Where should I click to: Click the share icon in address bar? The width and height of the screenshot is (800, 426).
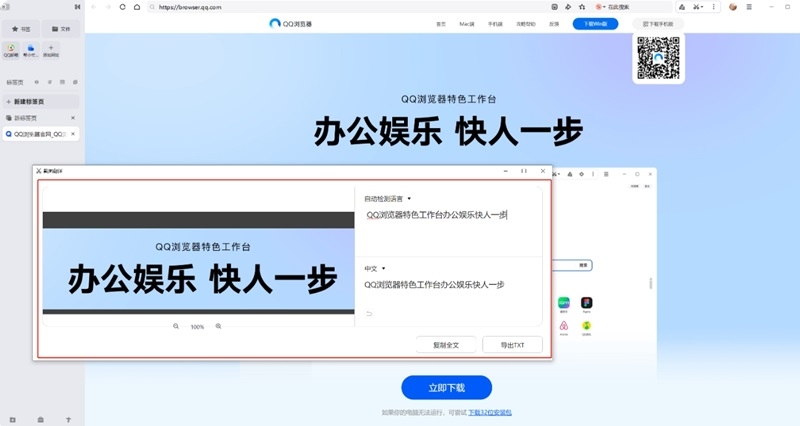point(568,7)
